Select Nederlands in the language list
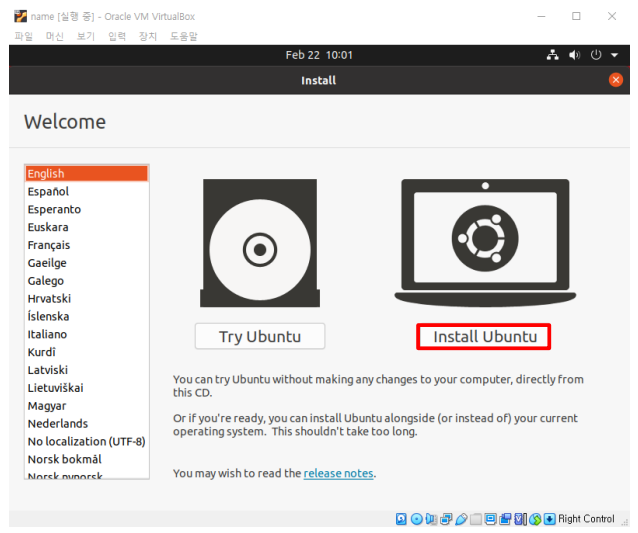 tap(87, 424)
